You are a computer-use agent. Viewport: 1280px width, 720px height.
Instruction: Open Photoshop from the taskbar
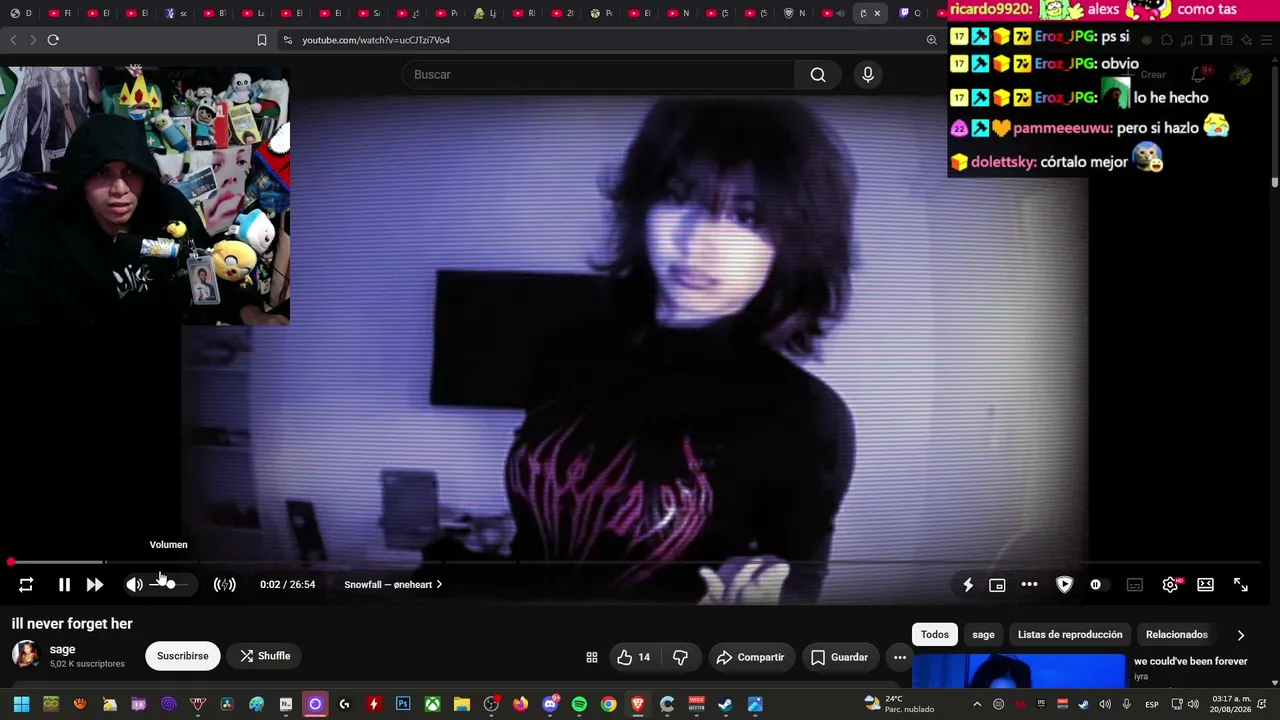[403, 704]
